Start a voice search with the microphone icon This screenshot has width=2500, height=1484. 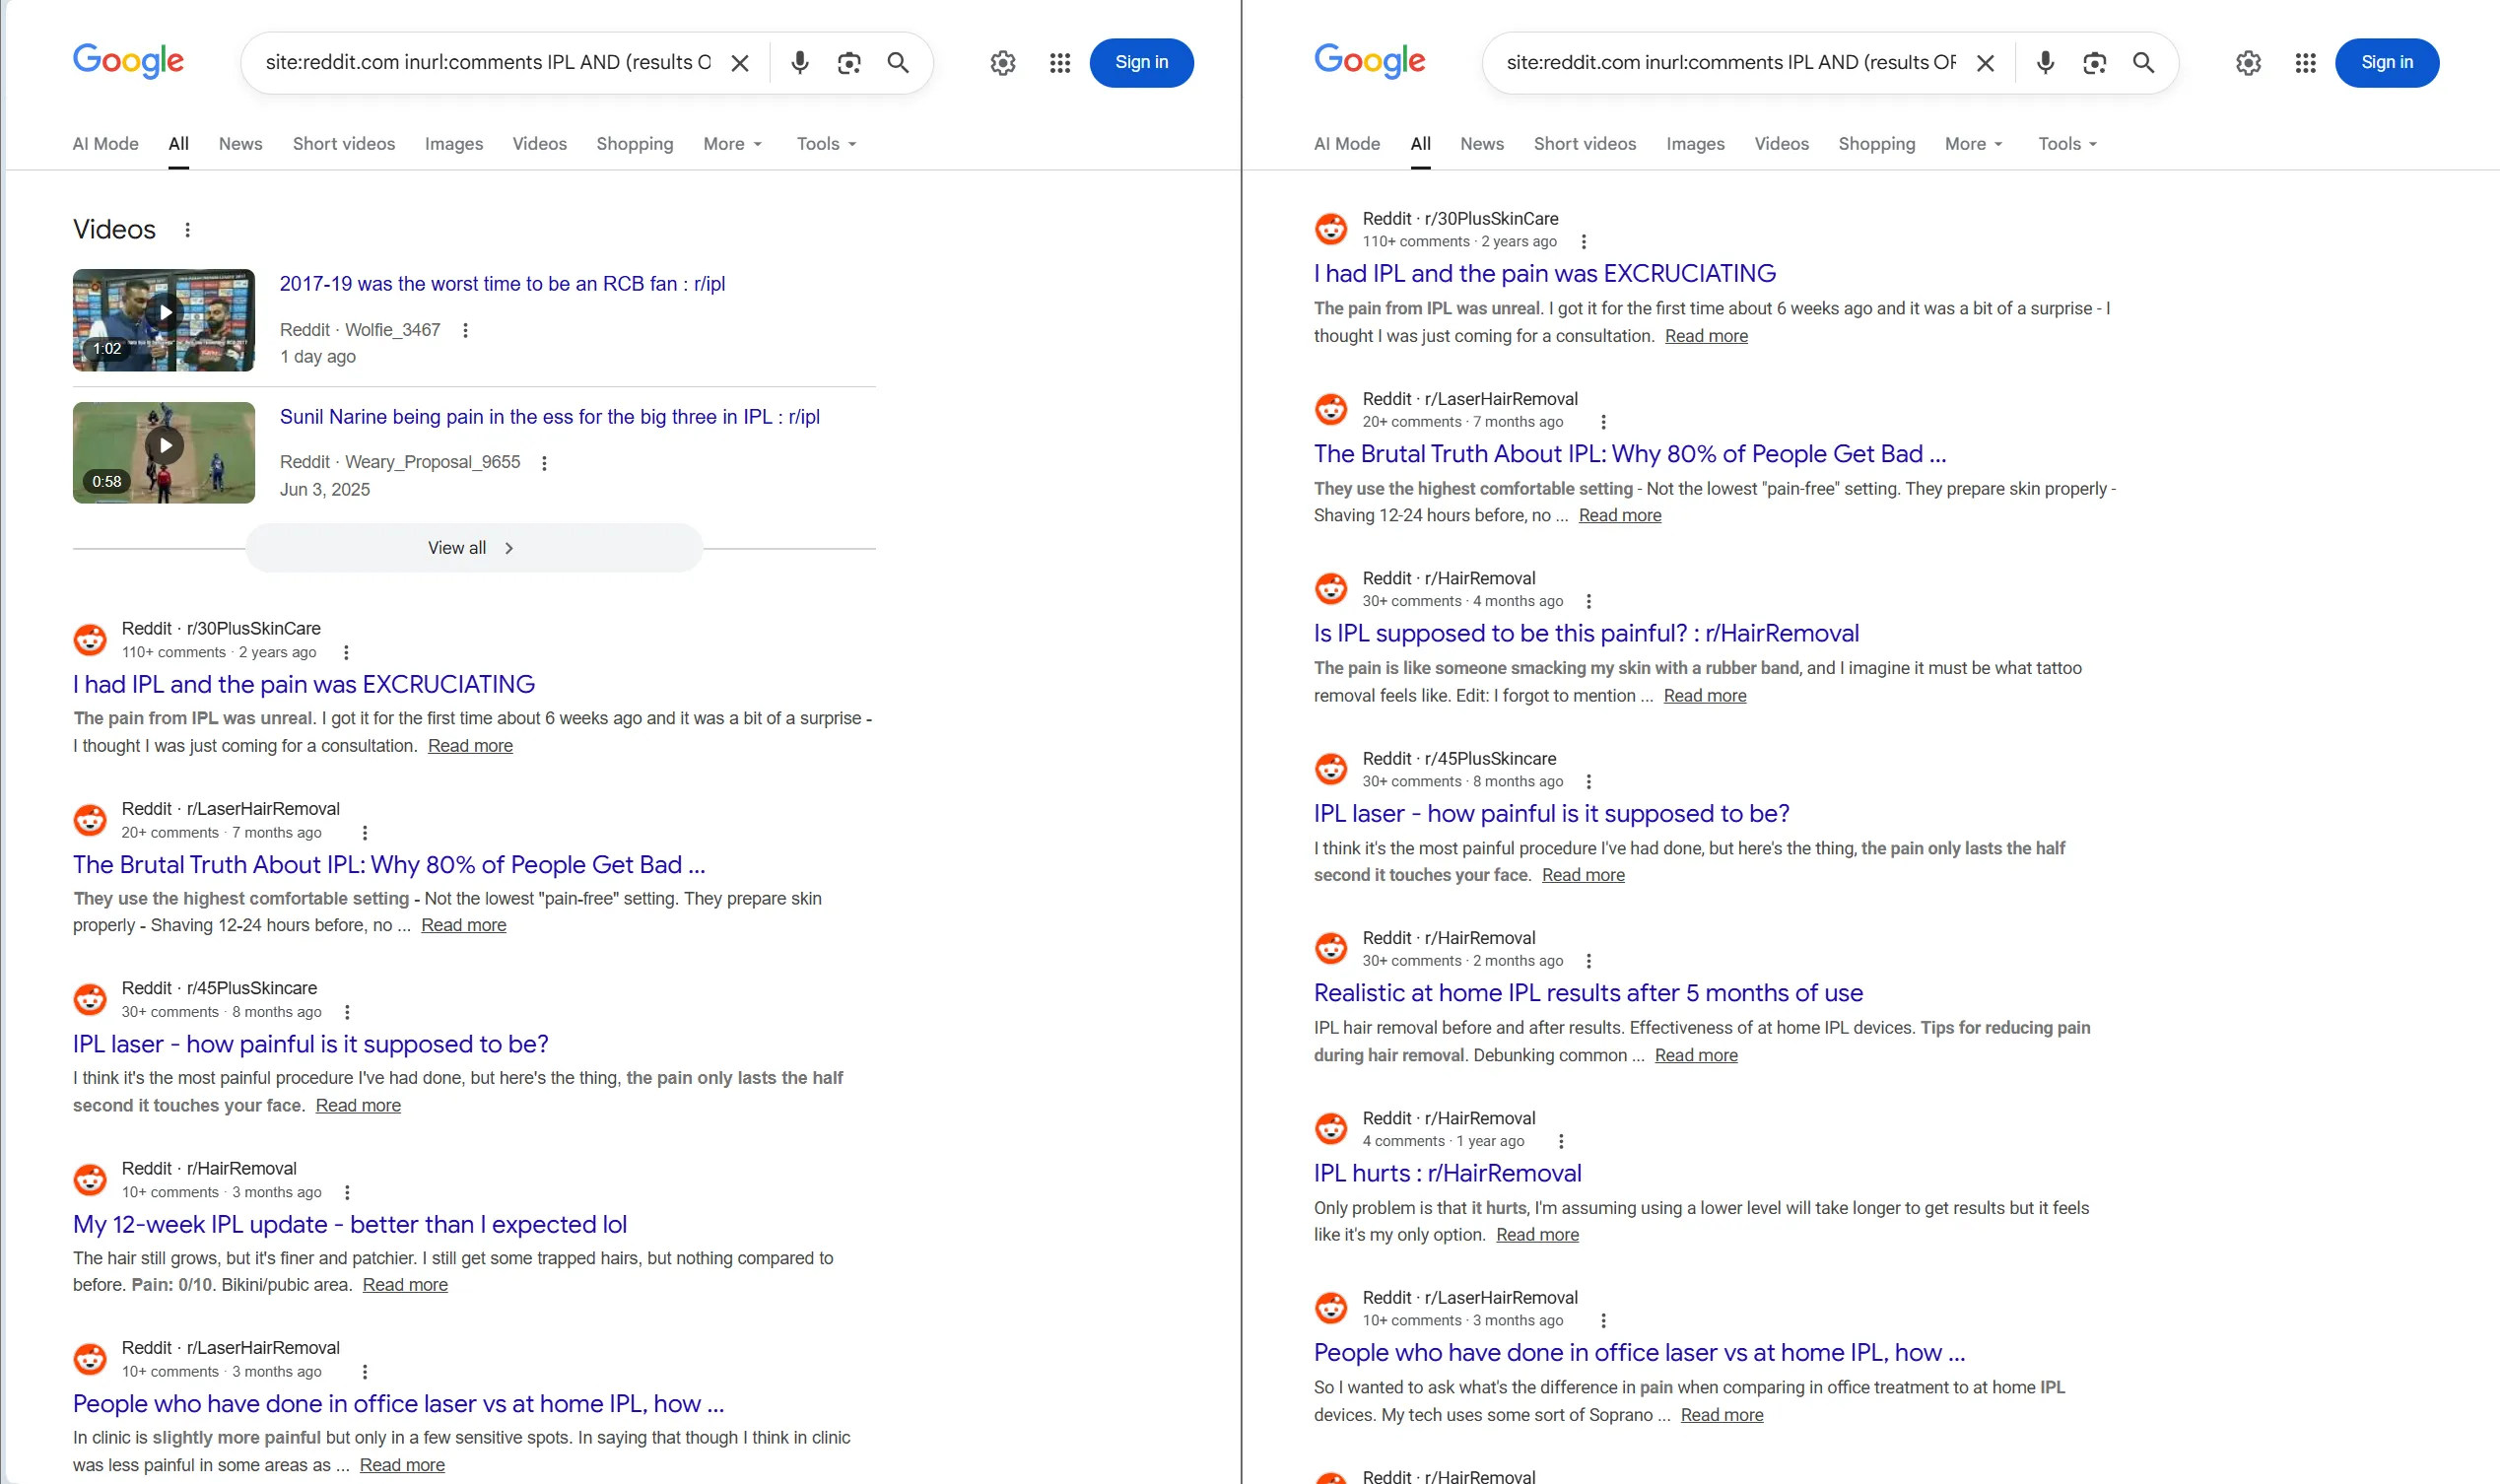[798, 62]
